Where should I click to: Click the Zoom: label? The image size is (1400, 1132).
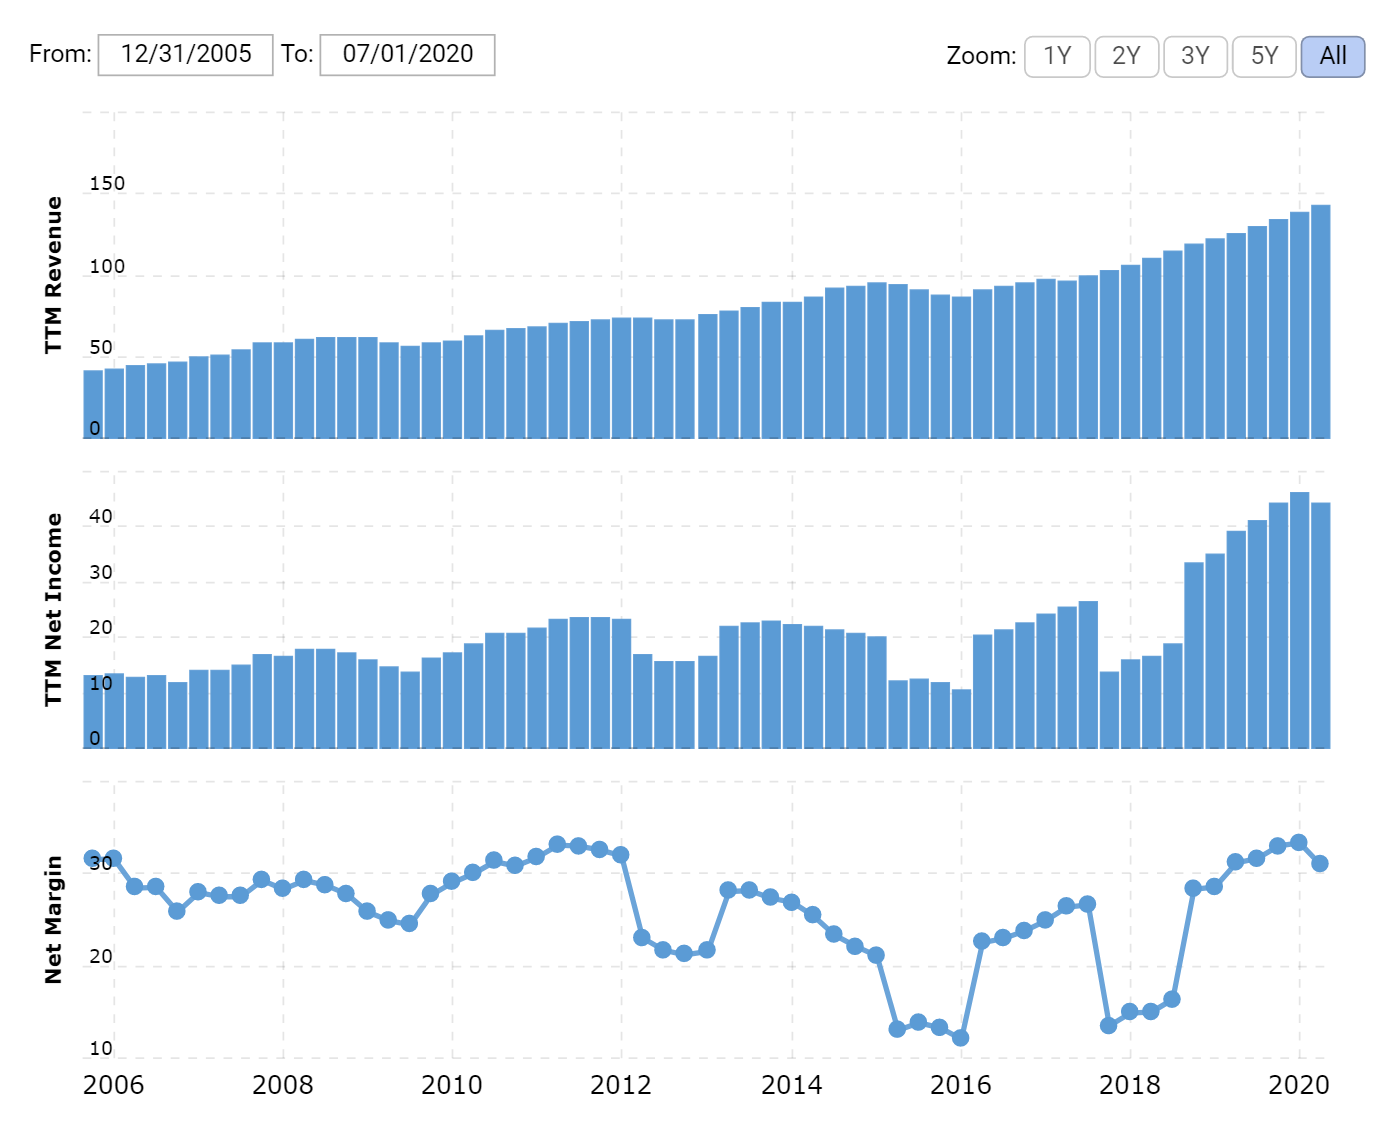[x=981, y=56]
